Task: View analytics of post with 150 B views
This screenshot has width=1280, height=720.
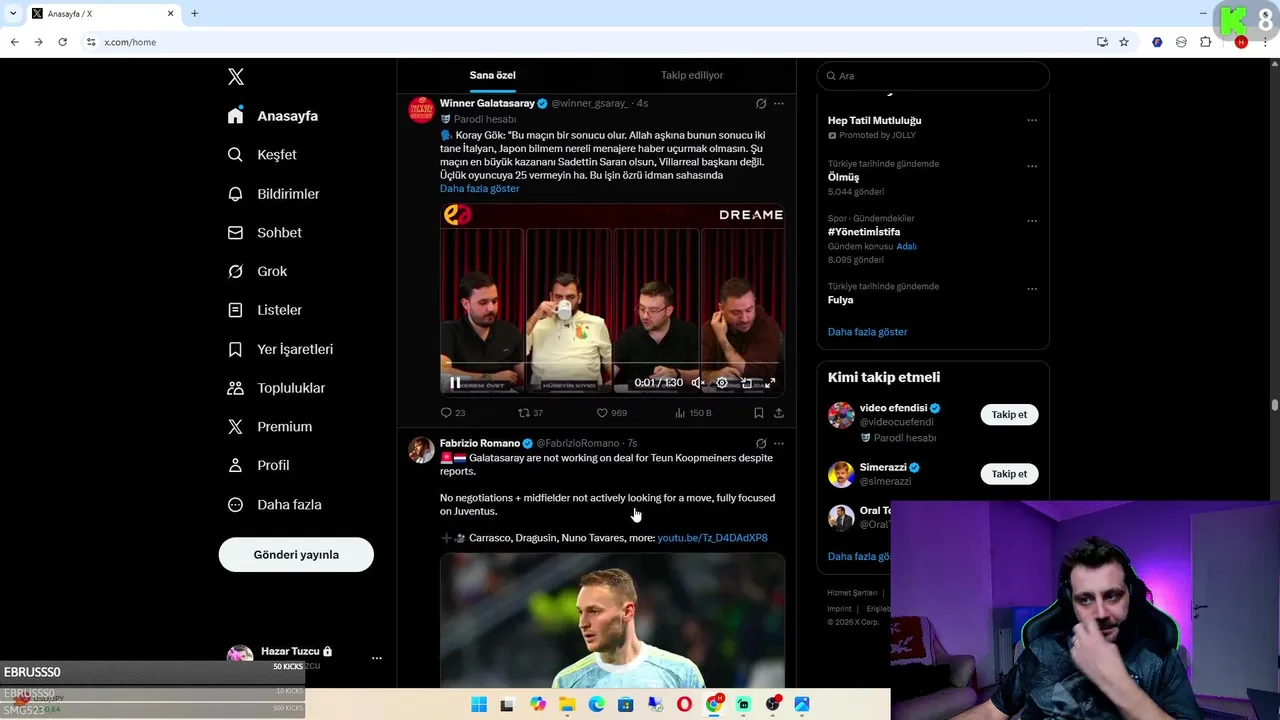Action: pos(693,413)
